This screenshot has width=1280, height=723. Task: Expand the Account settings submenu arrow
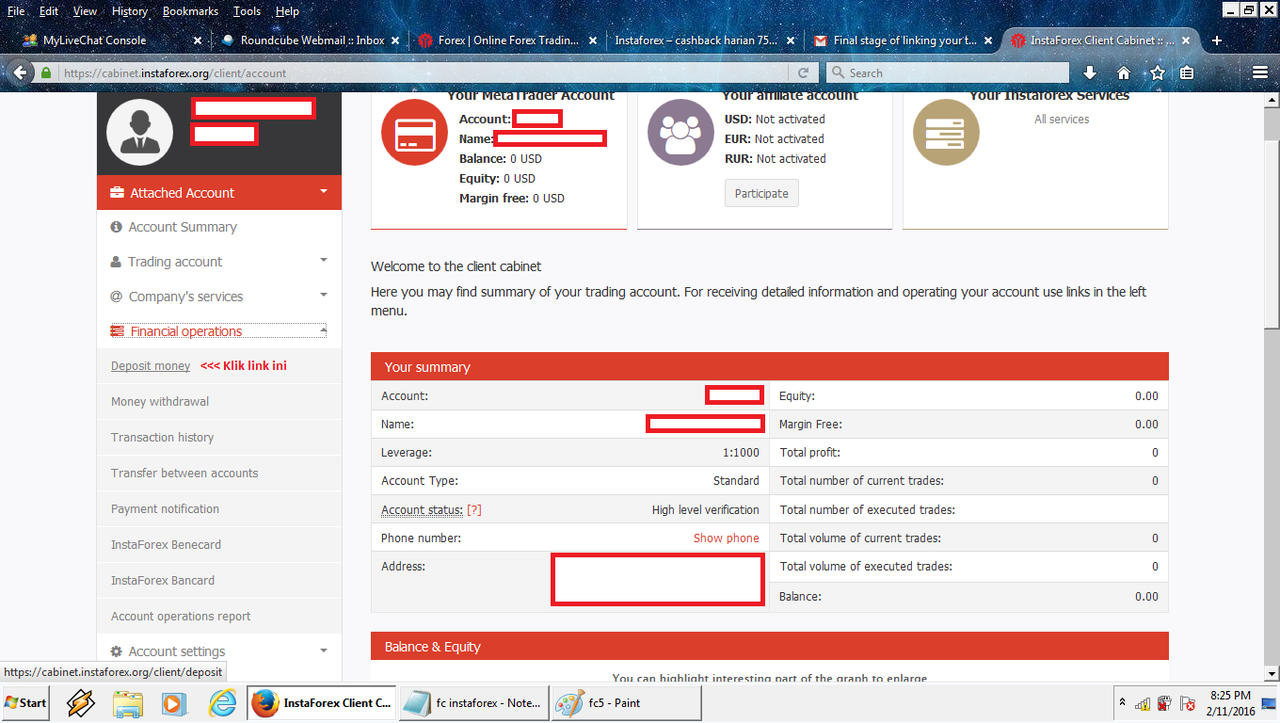pos(323,651)
